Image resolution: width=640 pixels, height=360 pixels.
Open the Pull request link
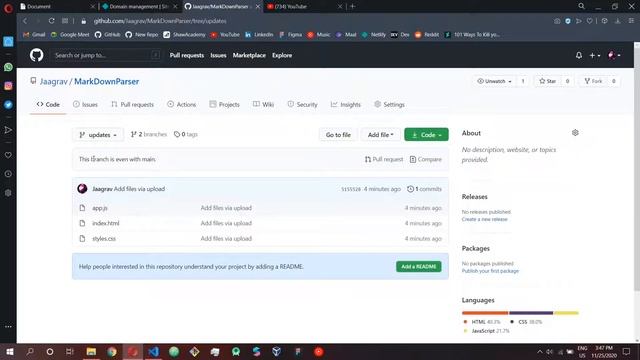pyautogui.click(x=384, y=159)
